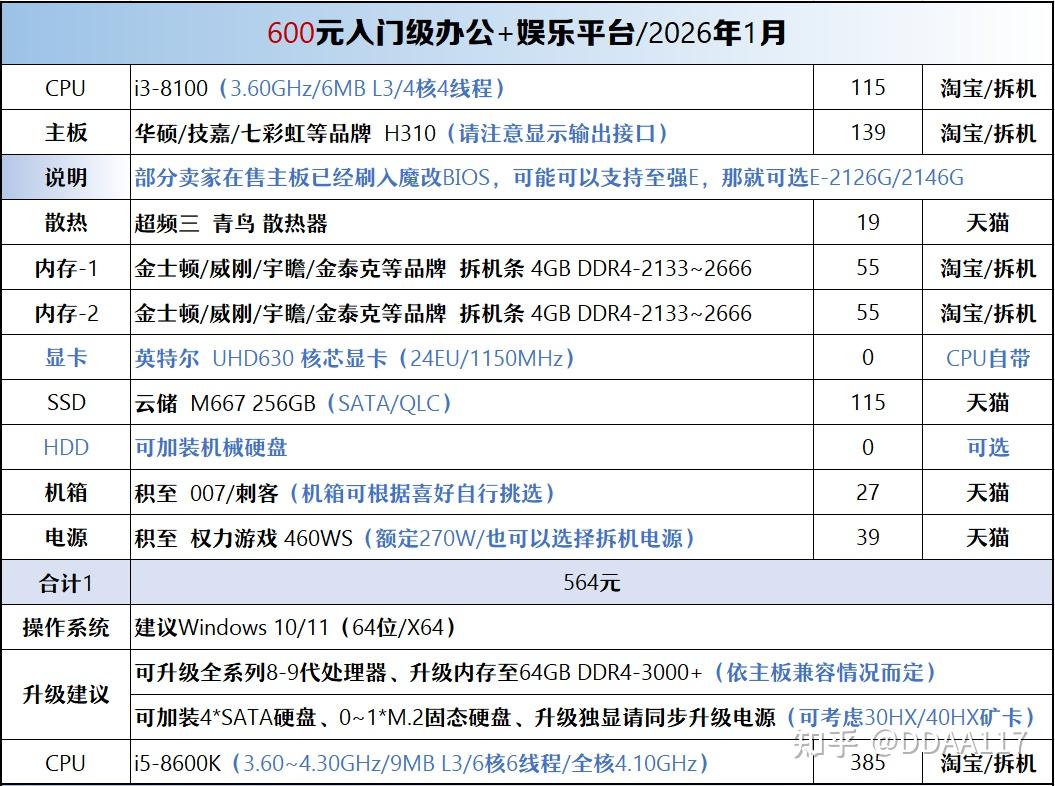The image size is (1055, 786).
Task: Select the 可选 cell in HDD row
Action: click(988, 448)
